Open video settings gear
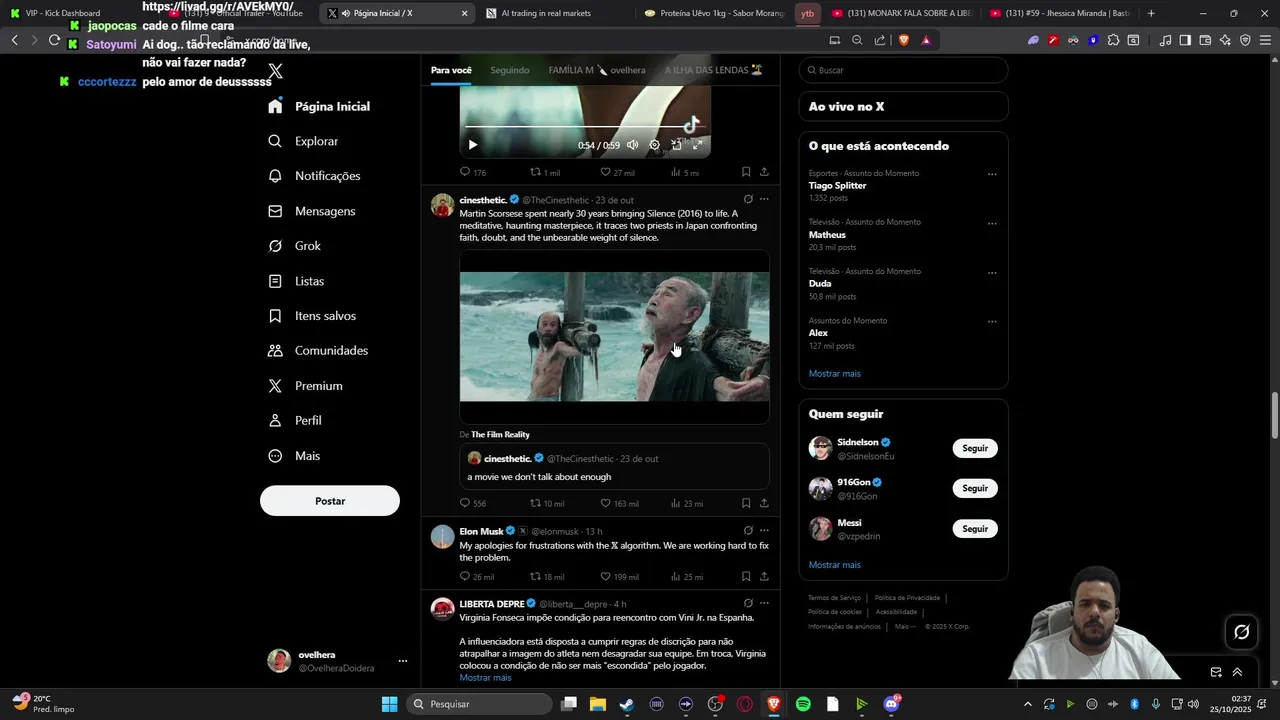 coord(655,145)
